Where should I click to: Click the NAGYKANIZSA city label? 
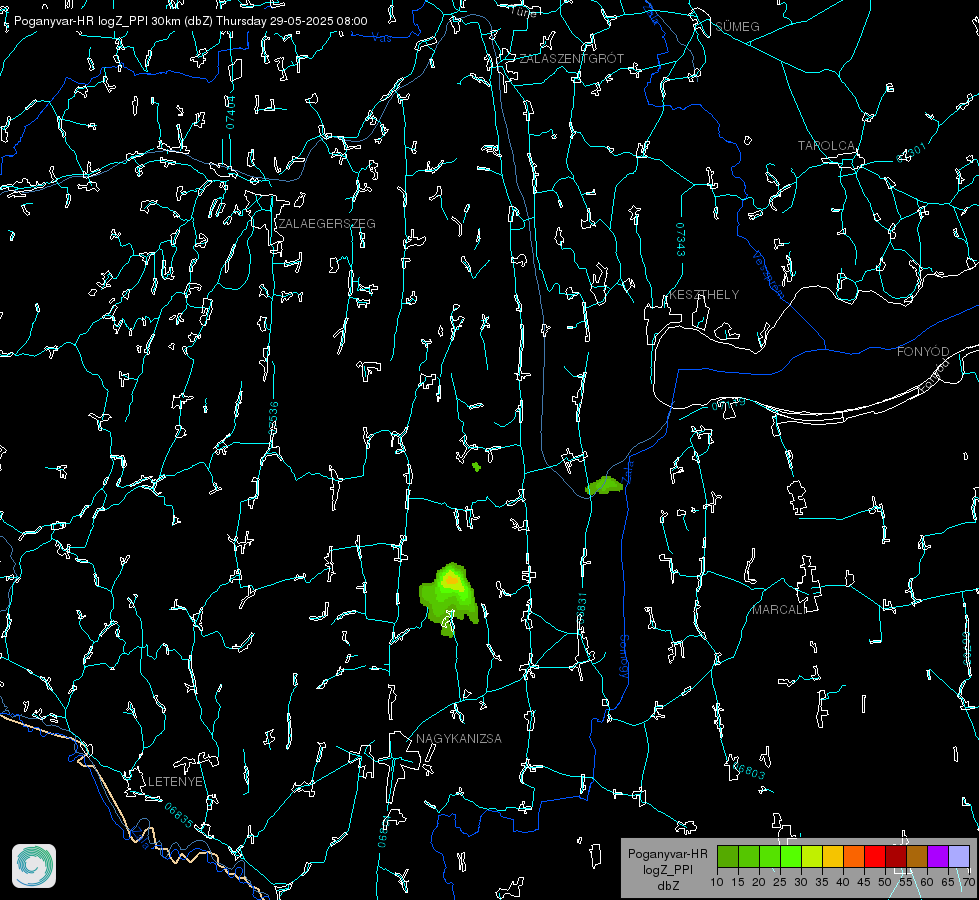point(459,739)
